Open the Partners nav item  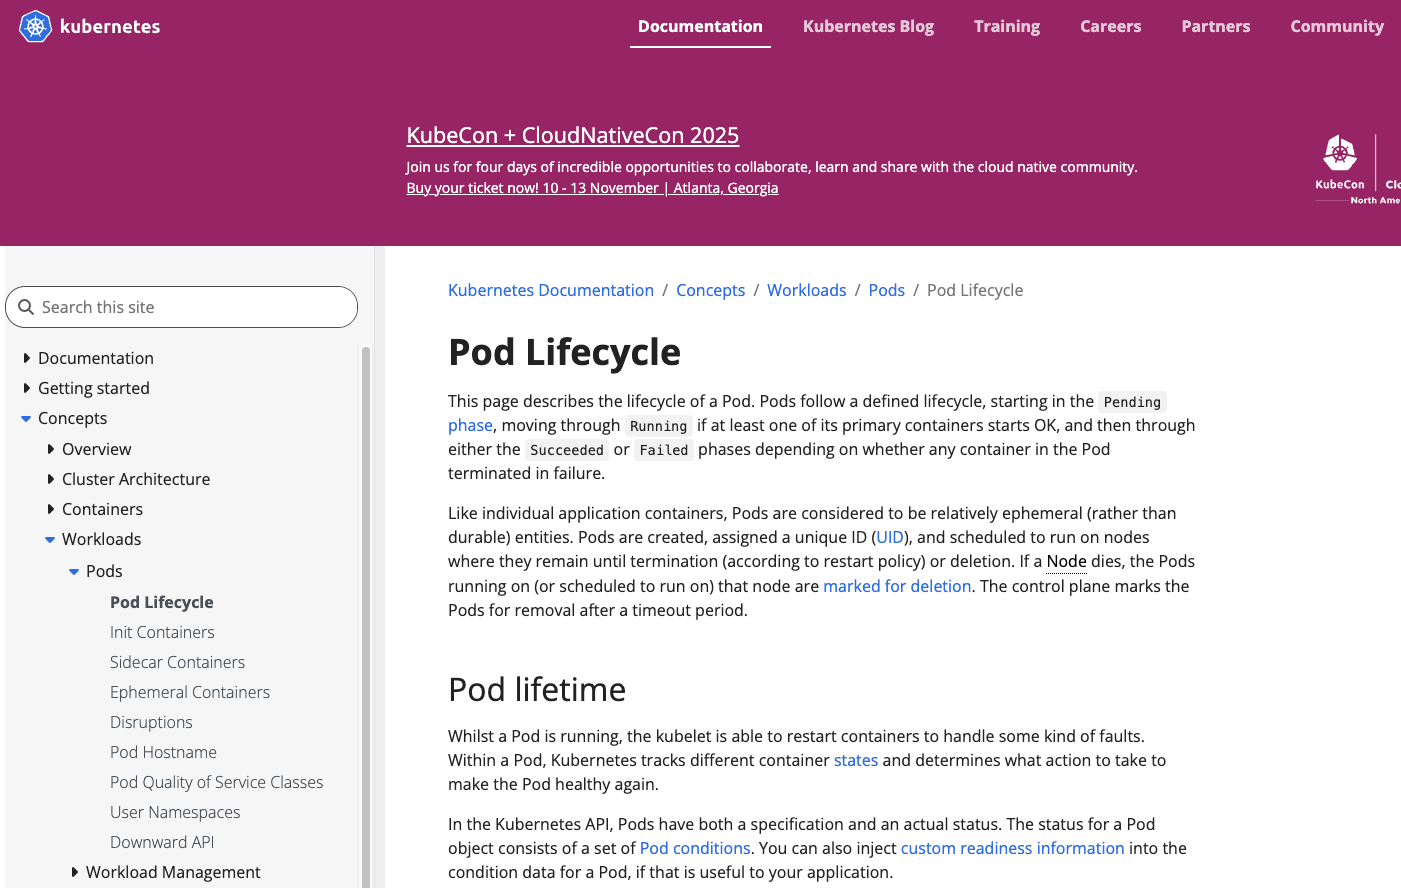(x=1216, y=26)
